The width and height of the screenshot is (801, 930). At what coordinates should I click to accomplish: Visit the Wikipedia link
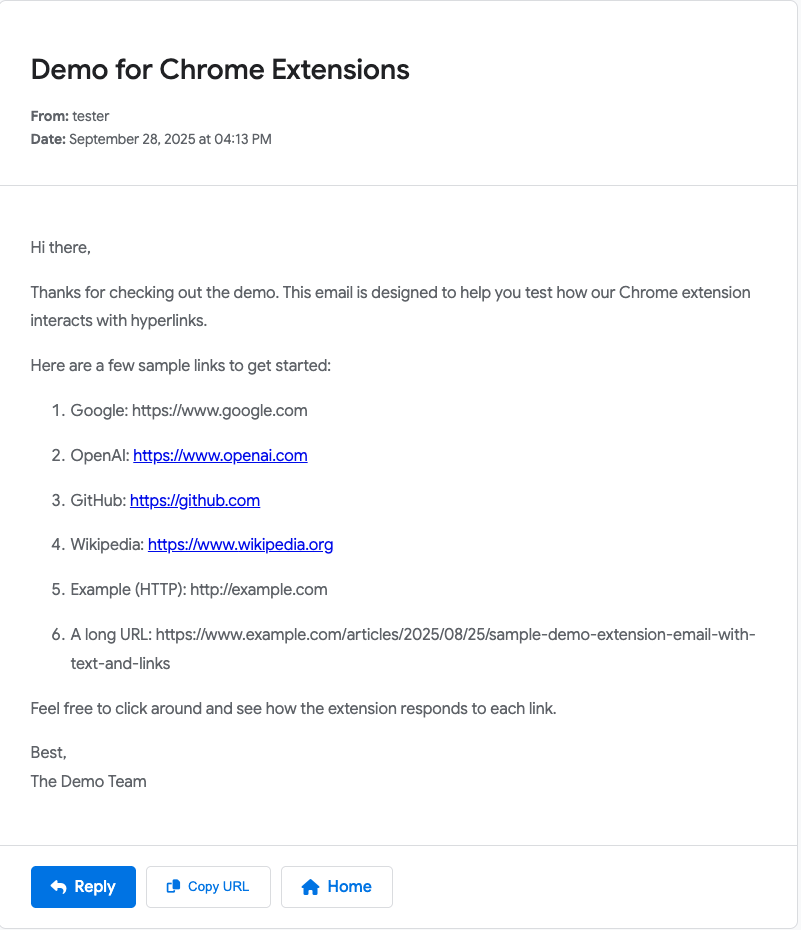pyautogui.click(x=240, y=545)
